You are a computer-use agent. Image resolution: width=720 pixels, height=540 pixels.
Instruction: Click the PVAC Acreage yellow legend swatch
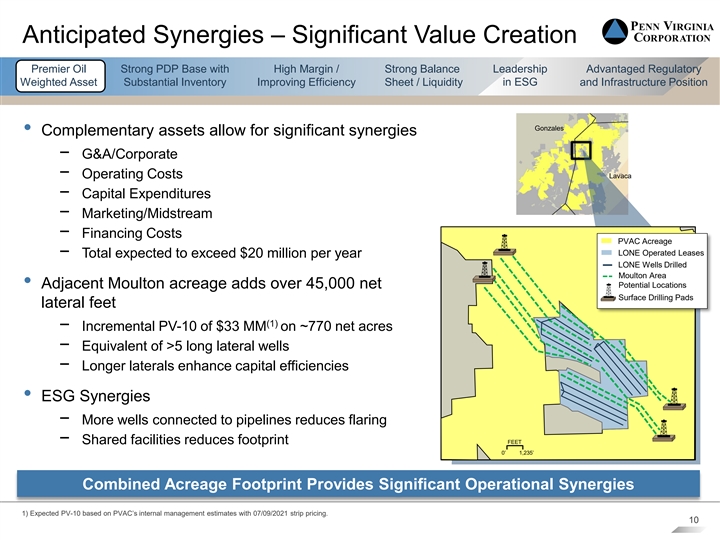[607, 241]
